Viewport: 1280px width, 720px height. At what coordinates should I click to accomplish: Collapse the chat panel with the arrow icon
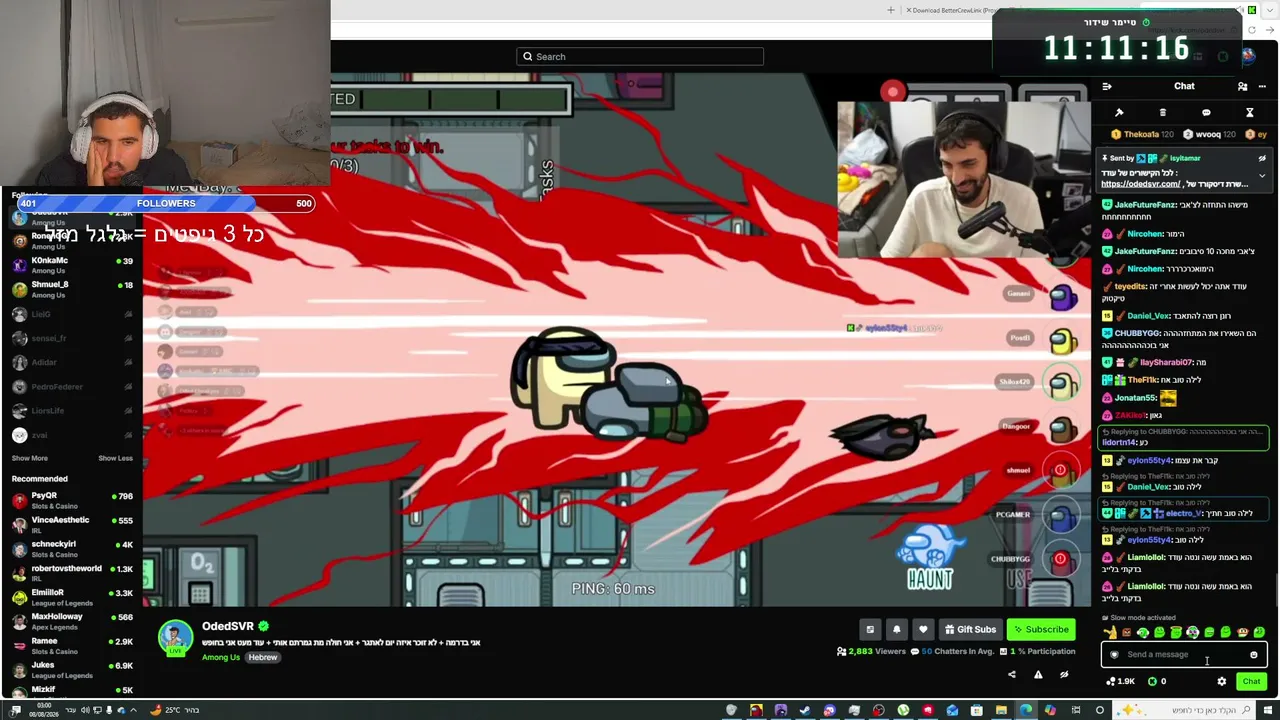pyautogui.click(x=1107, y=87)
